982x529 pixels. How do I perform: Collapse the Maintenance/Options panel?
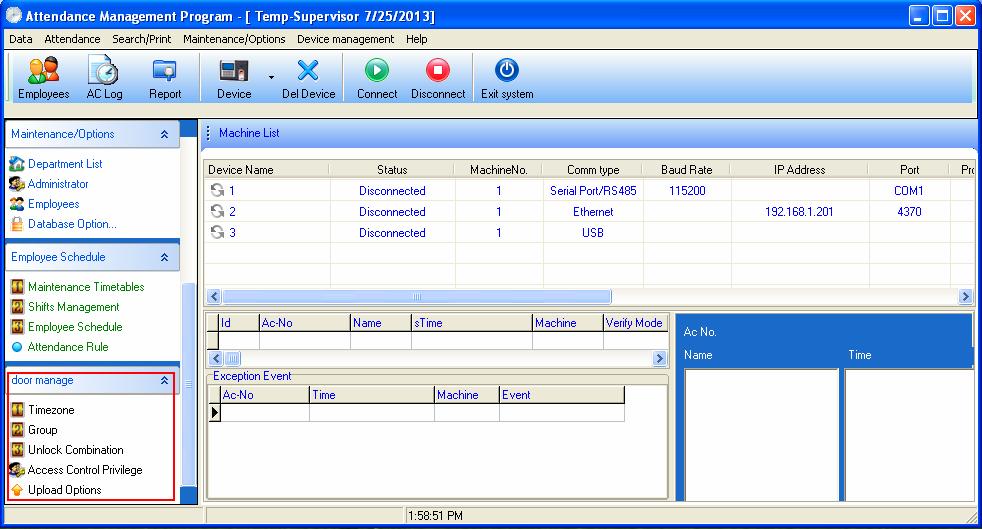(x=164, y=134)
